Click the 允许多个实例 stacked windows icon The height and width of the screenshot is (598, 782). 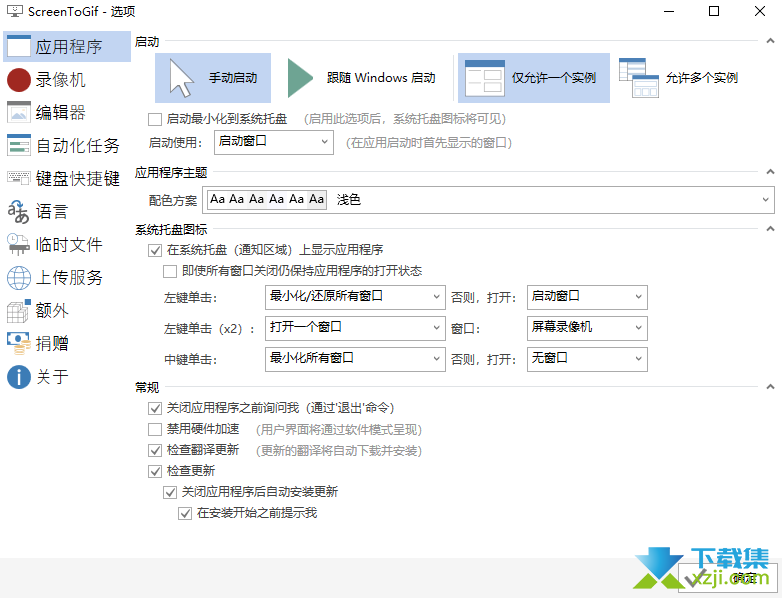(639, 78)
